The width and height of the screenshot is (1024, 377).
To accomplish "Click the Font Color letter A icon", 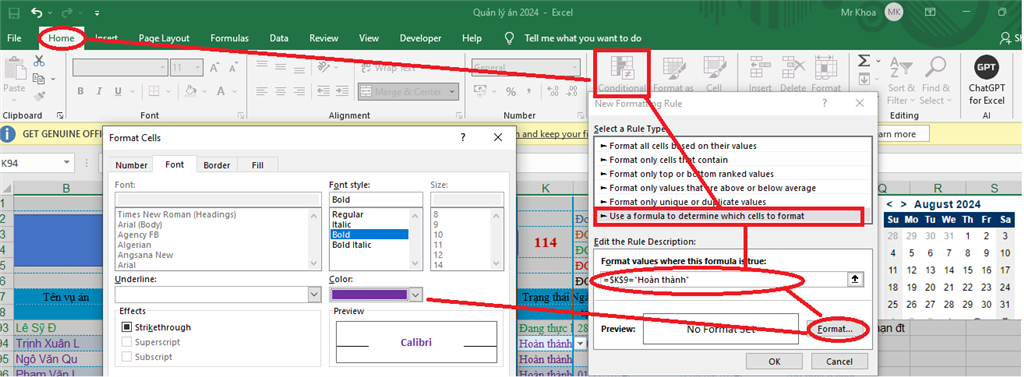I will click(221, 91).
